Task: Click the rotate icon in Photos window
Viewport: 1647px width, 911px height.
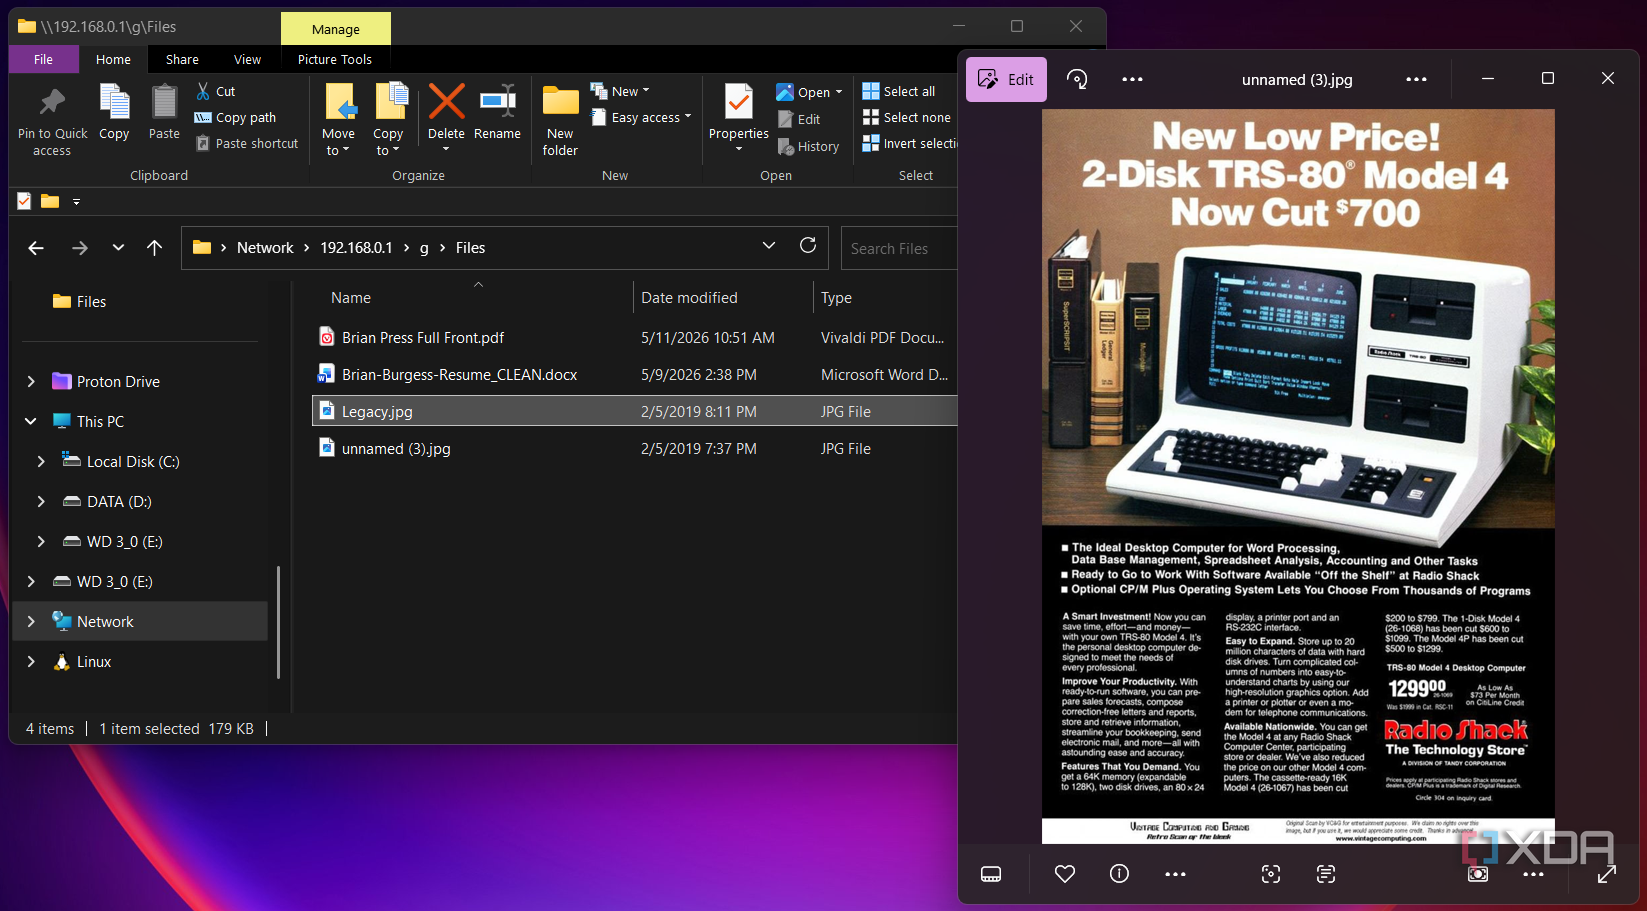Action: pyautogui.click(x=1077, y=79)
